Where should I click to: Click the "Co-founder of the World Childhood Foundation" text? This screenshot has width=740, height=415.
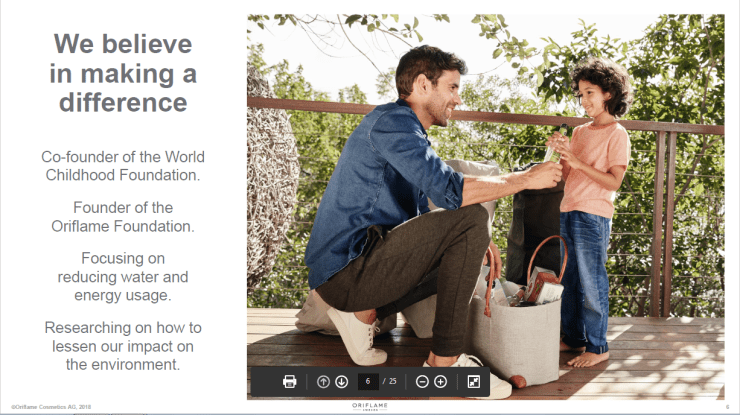pos(123,166)
